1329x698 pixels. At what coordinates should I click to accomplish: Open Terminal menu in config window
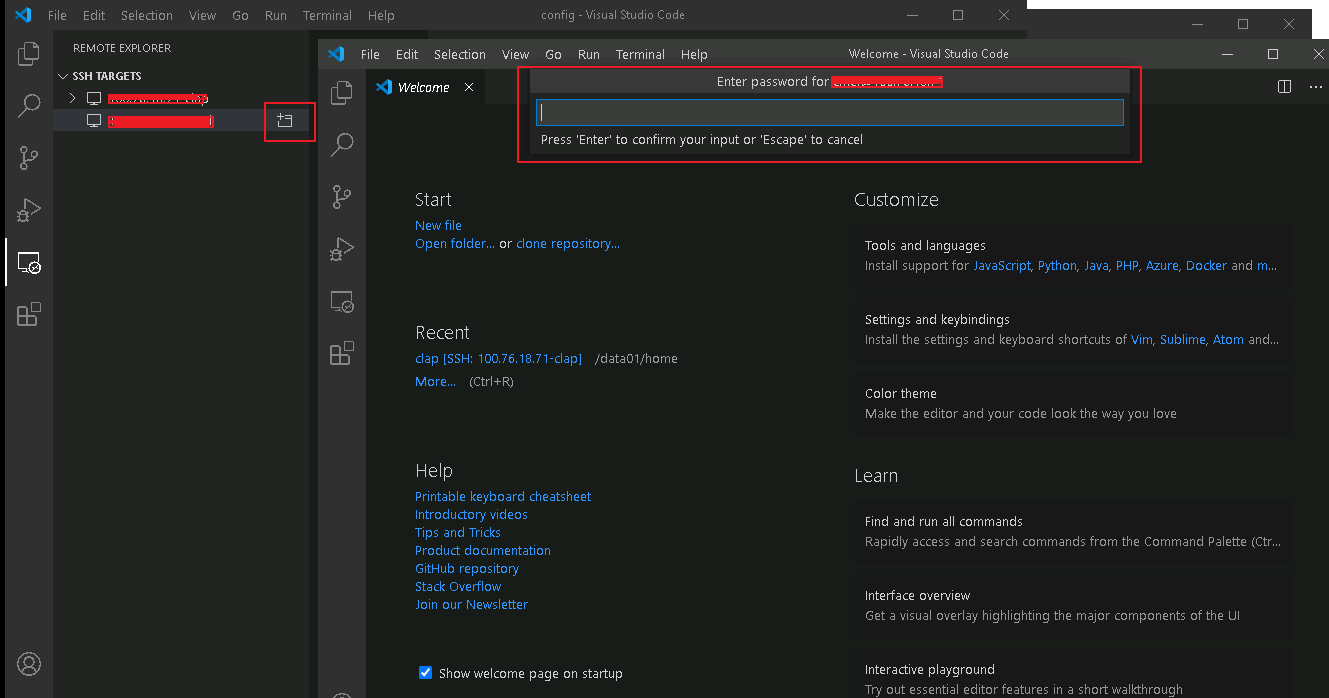(x=327, y=15)
